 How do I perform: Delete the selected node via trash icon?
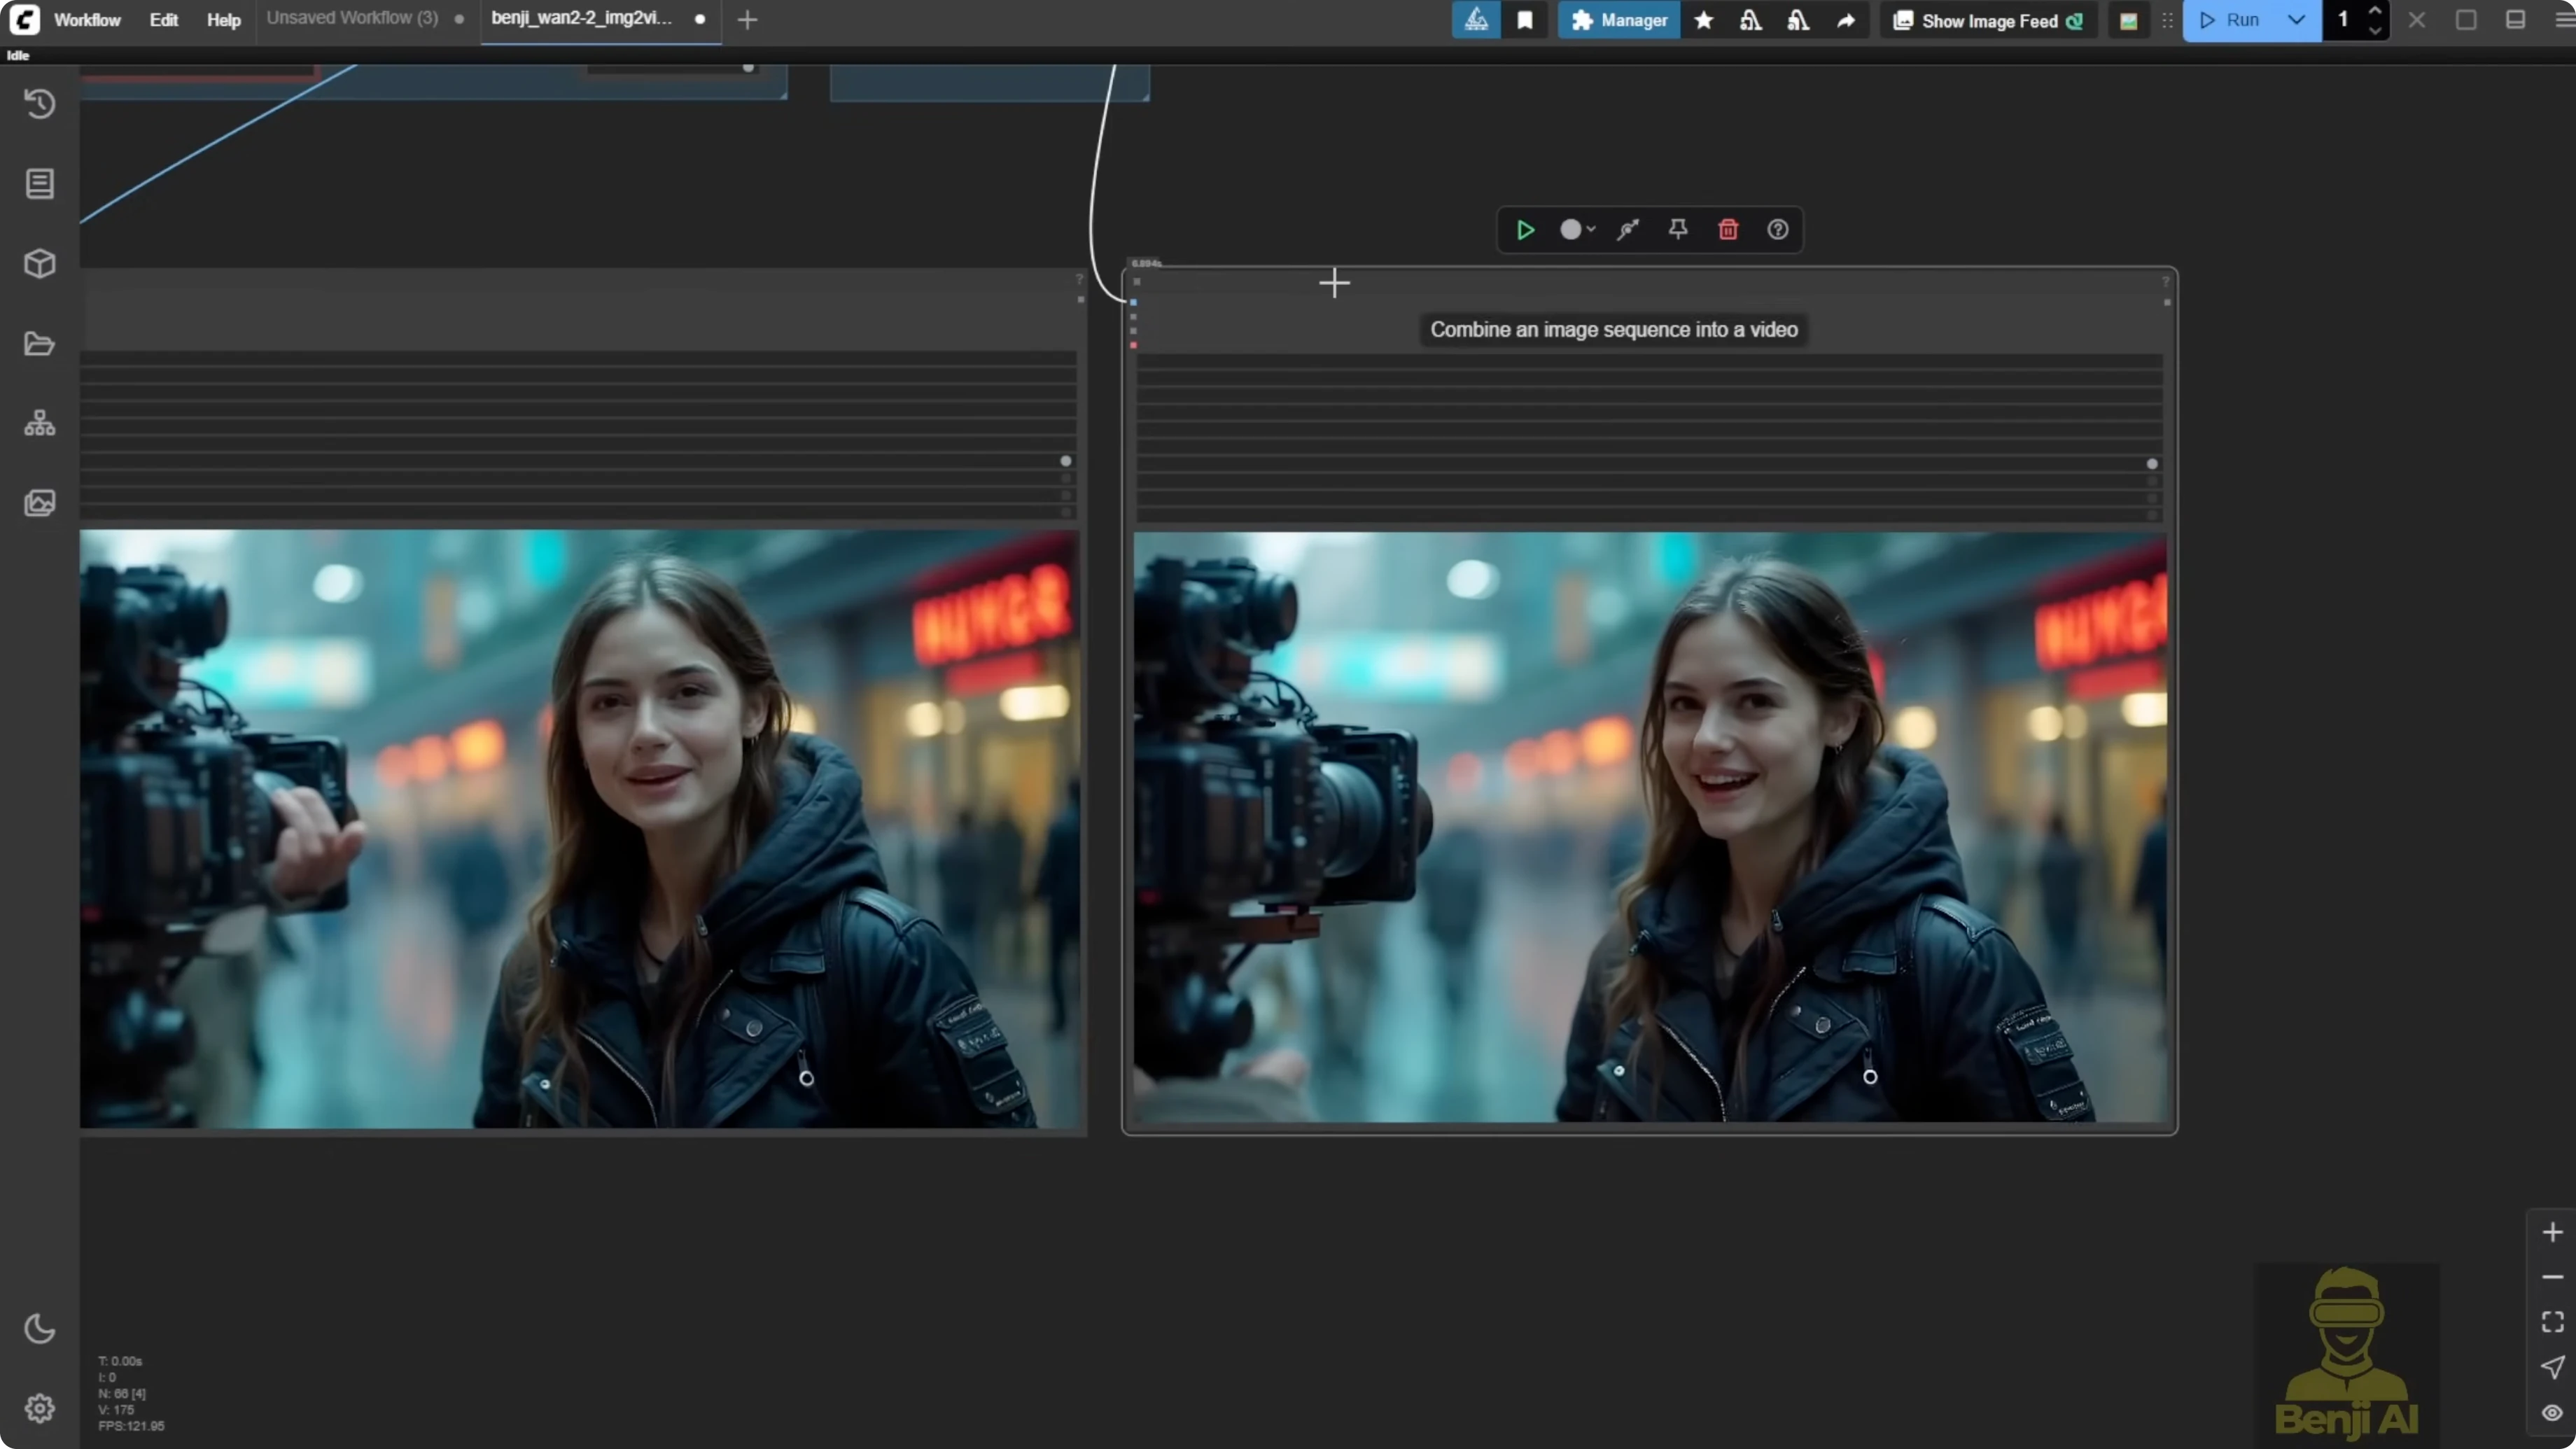1728,230
